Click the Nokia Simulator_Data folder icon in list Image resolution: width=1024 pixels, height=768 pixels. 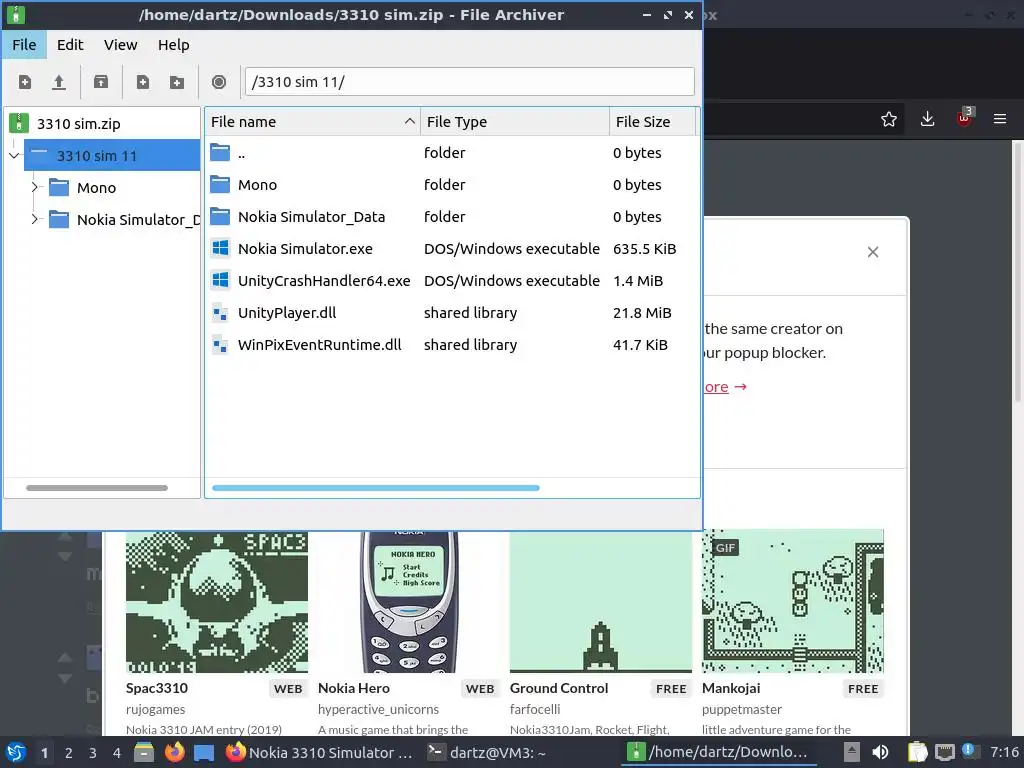[x=220, y=216]
